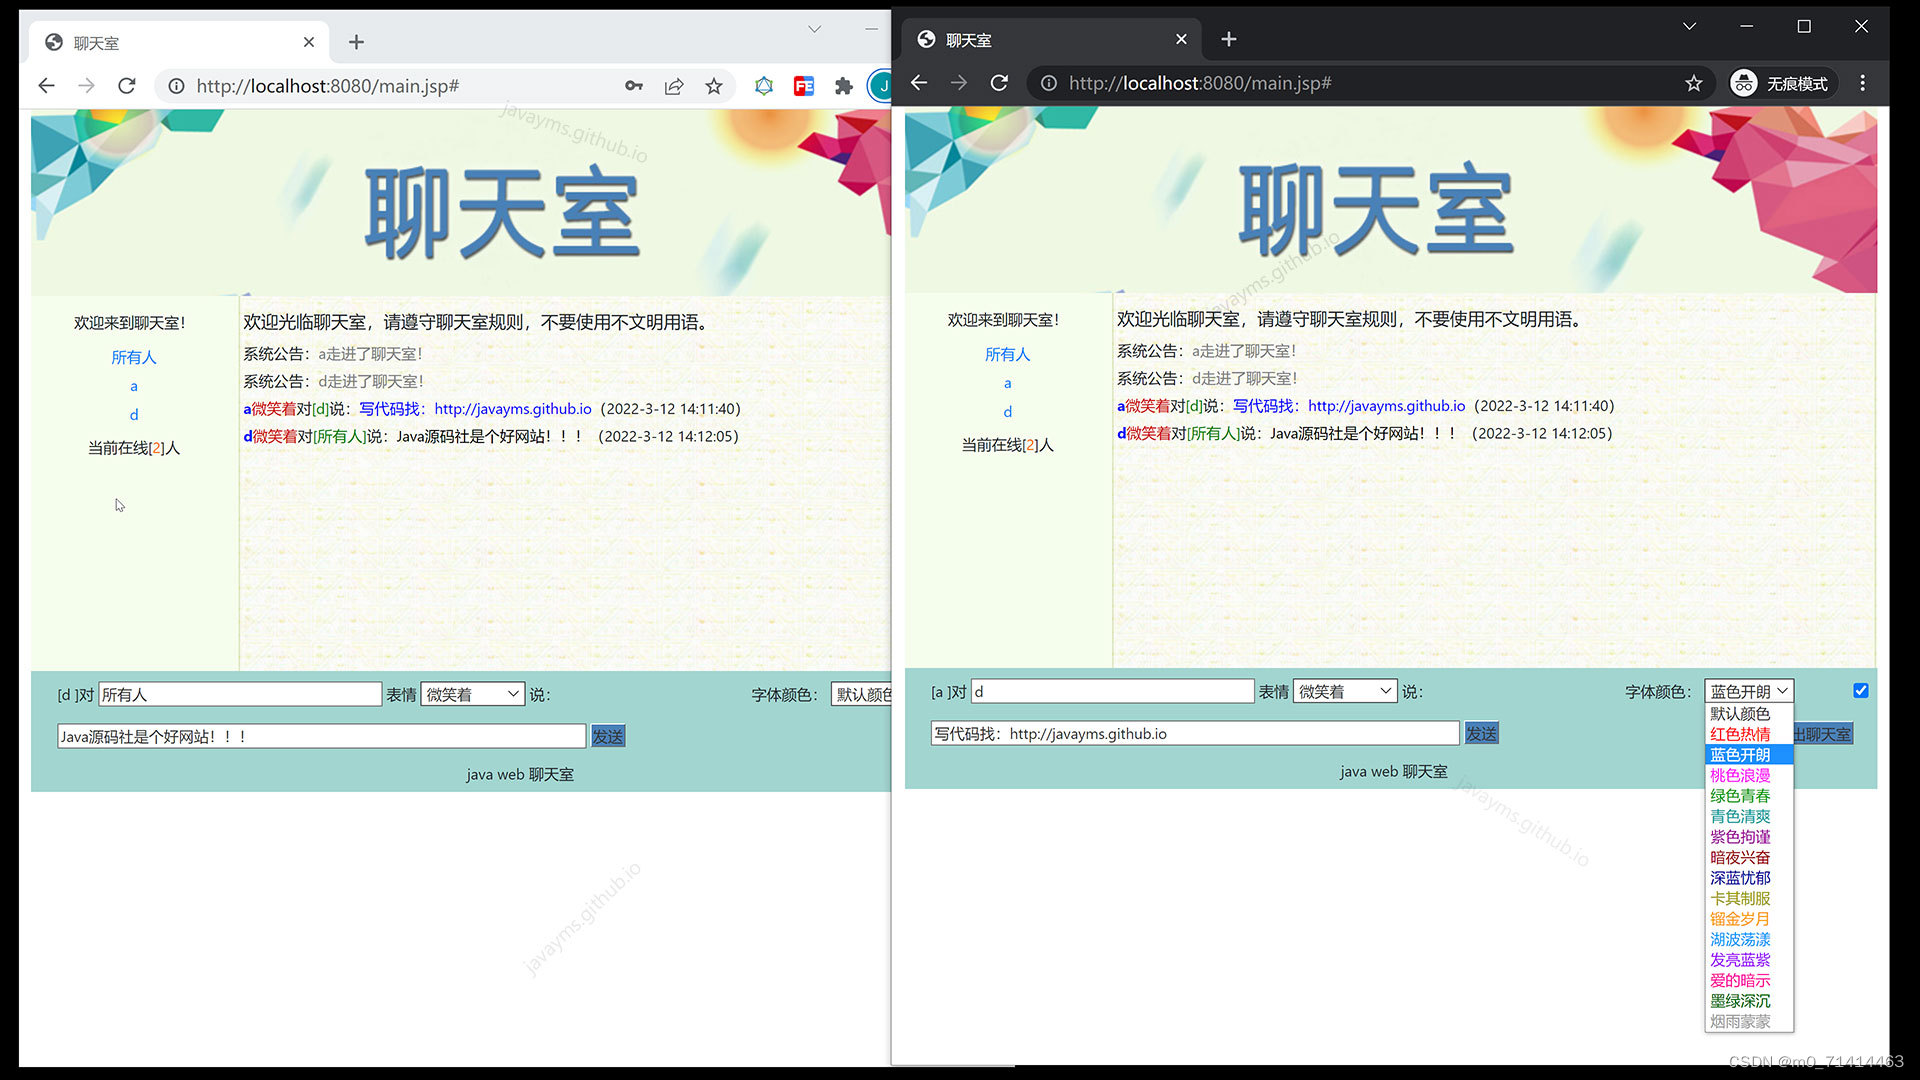Go back in the incognito browser window
Image resolution: width=1920 pixels, height=1080 pixels.
pos(919,83)
